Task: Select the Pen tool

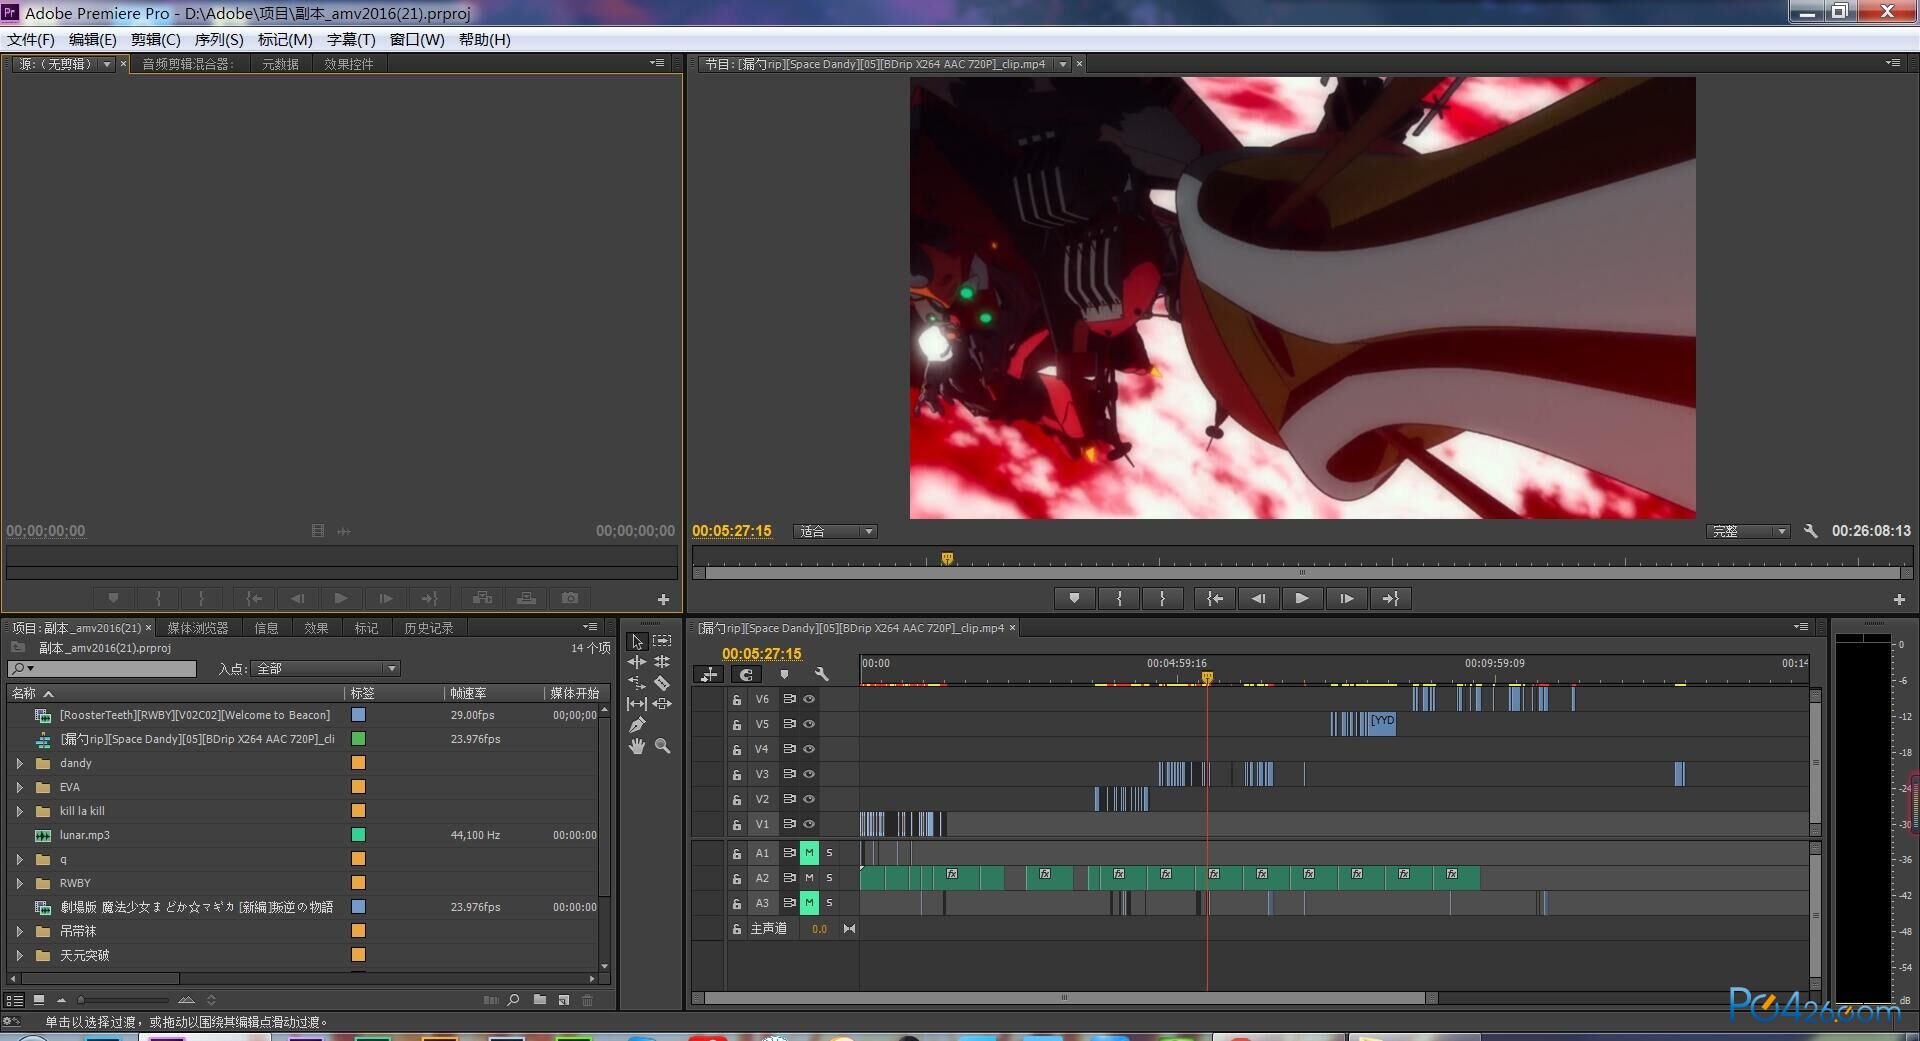Action: point(637,725)
